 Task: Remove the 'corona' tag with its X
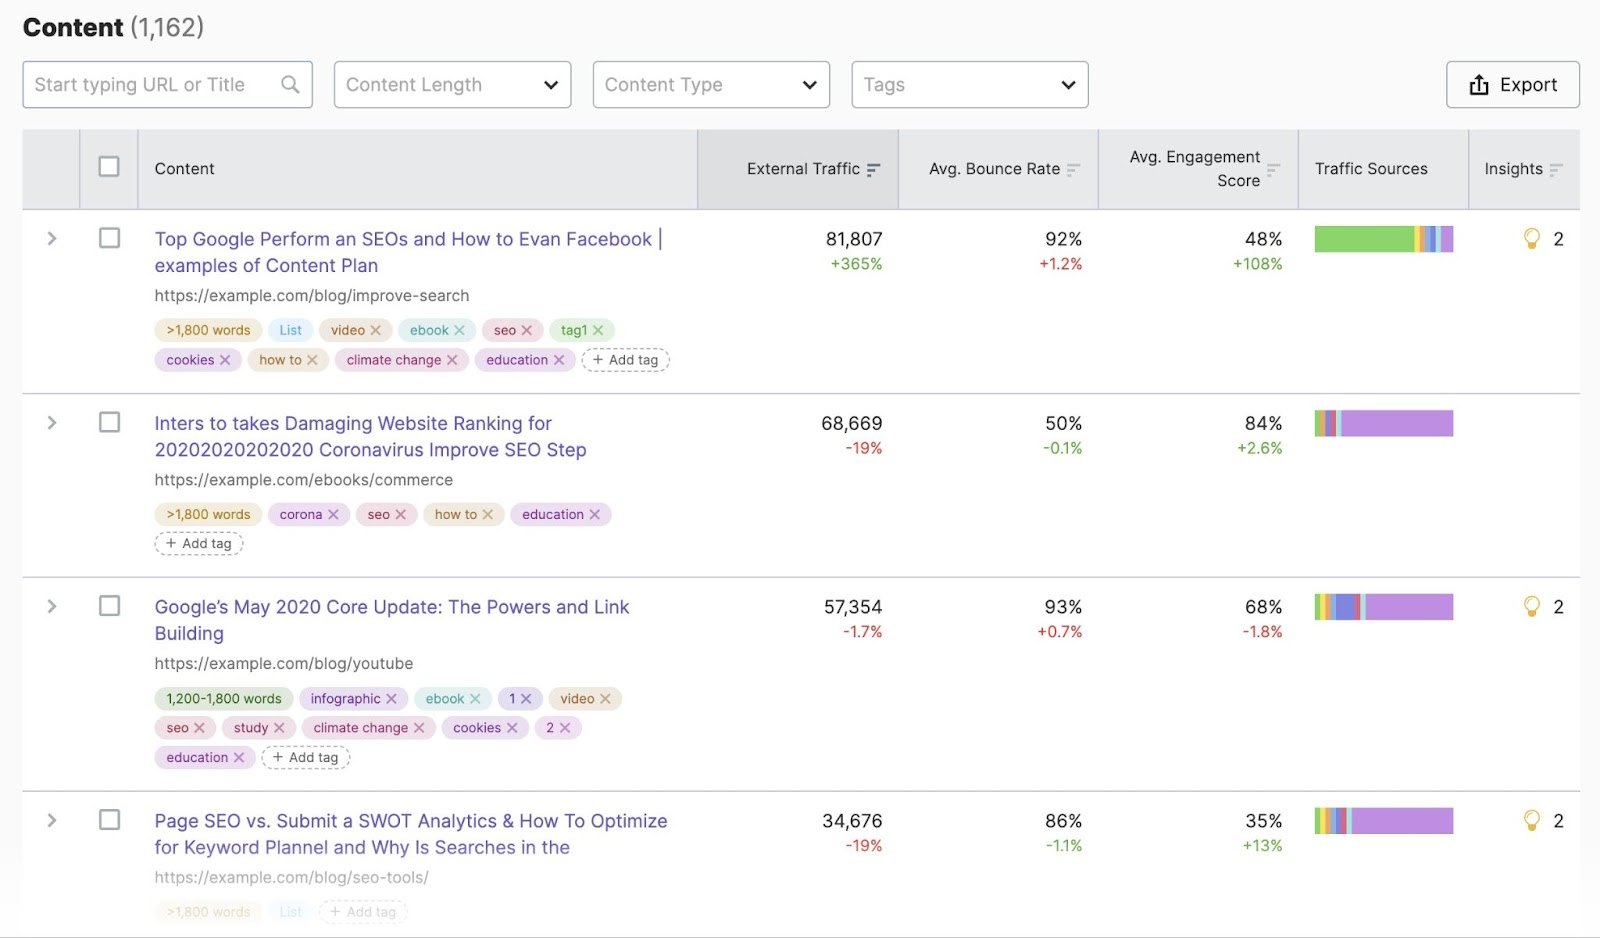point(333,515)
